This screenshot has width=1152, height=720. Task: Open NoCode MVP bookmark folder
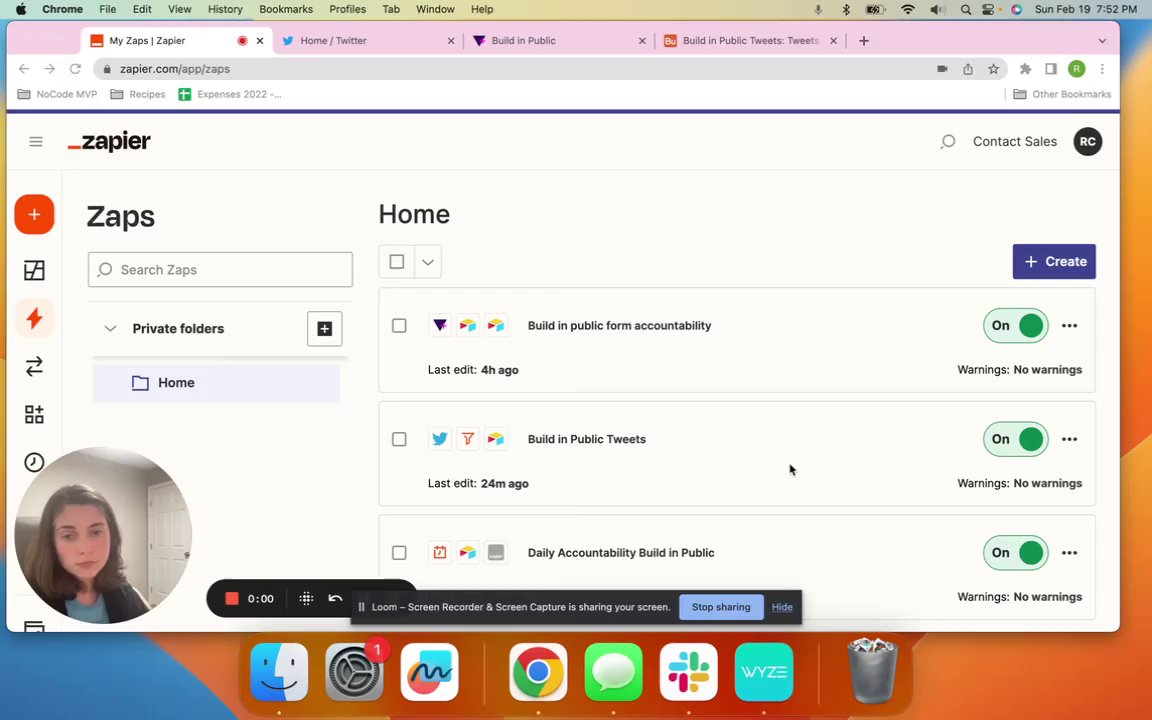[57, 94]
